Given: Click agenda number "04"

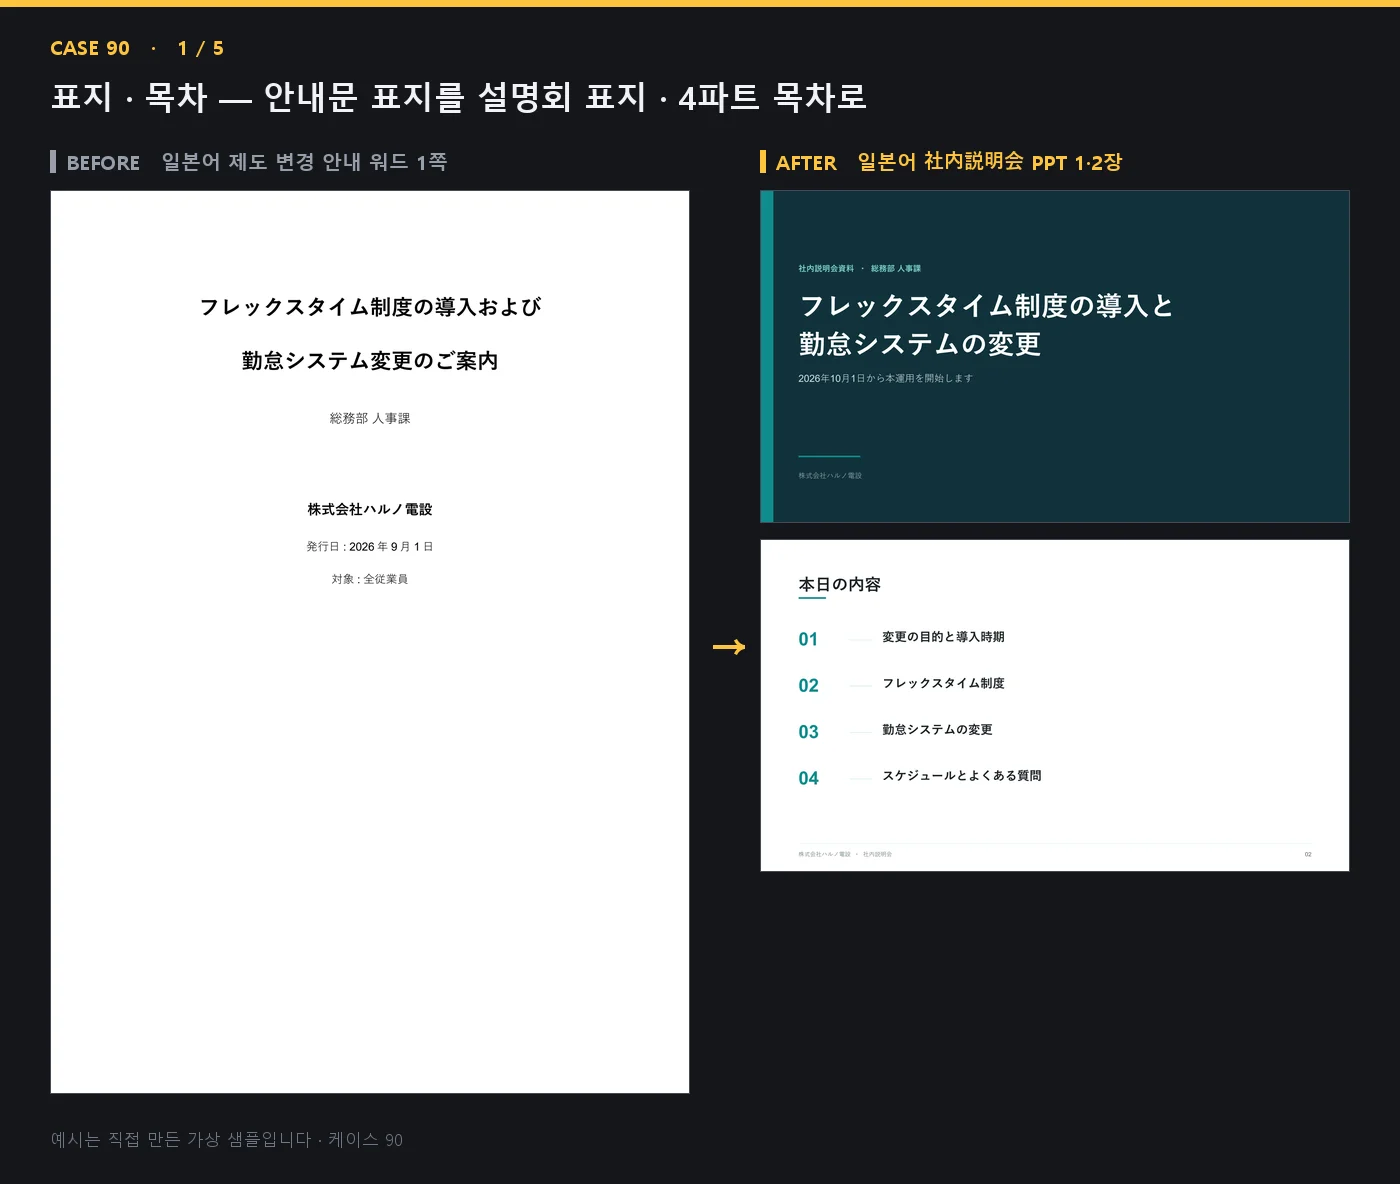Looking at the screenshot, I should tap(808, 779).
